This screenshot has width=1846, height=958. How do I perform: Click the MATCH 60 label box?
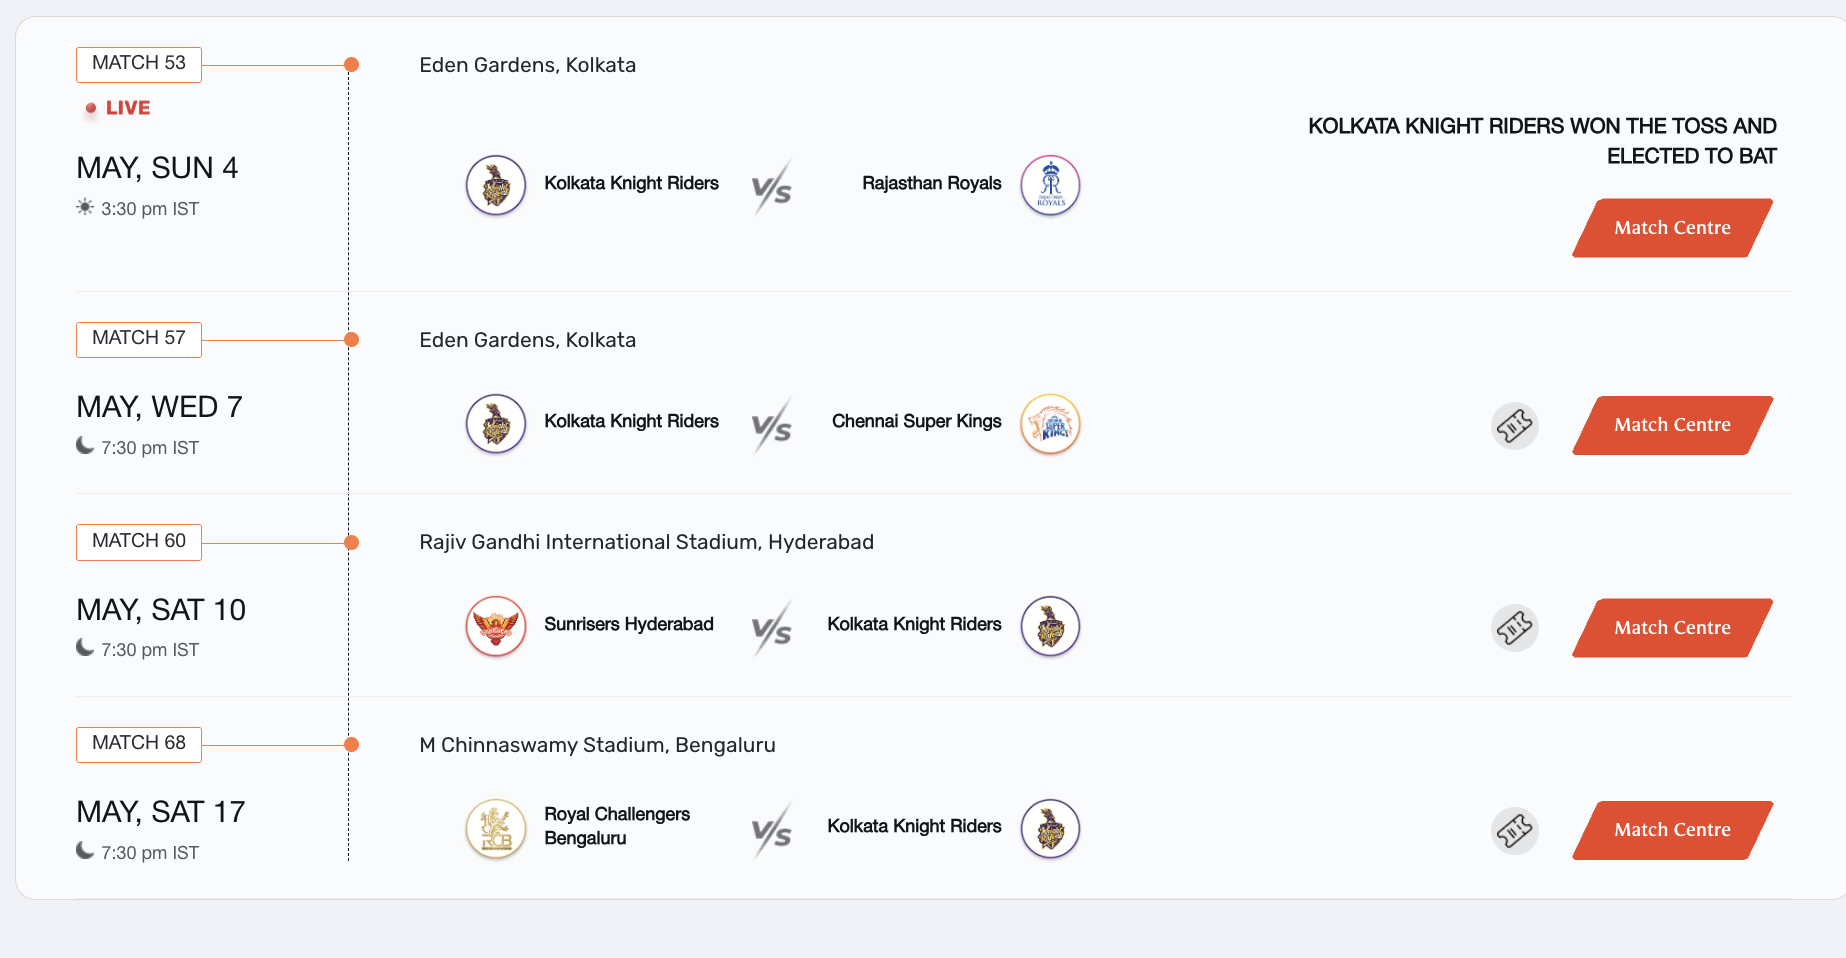[x=139, y=542]
